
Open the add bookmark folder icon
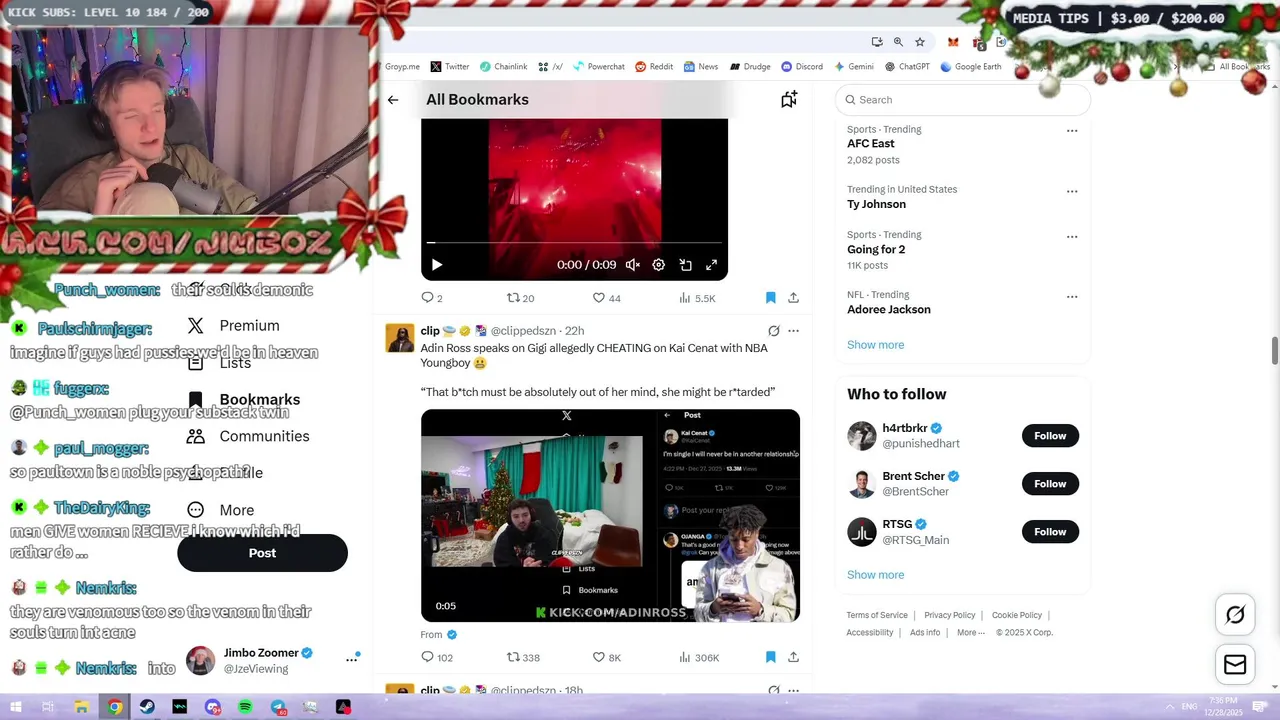click(789, 99)
